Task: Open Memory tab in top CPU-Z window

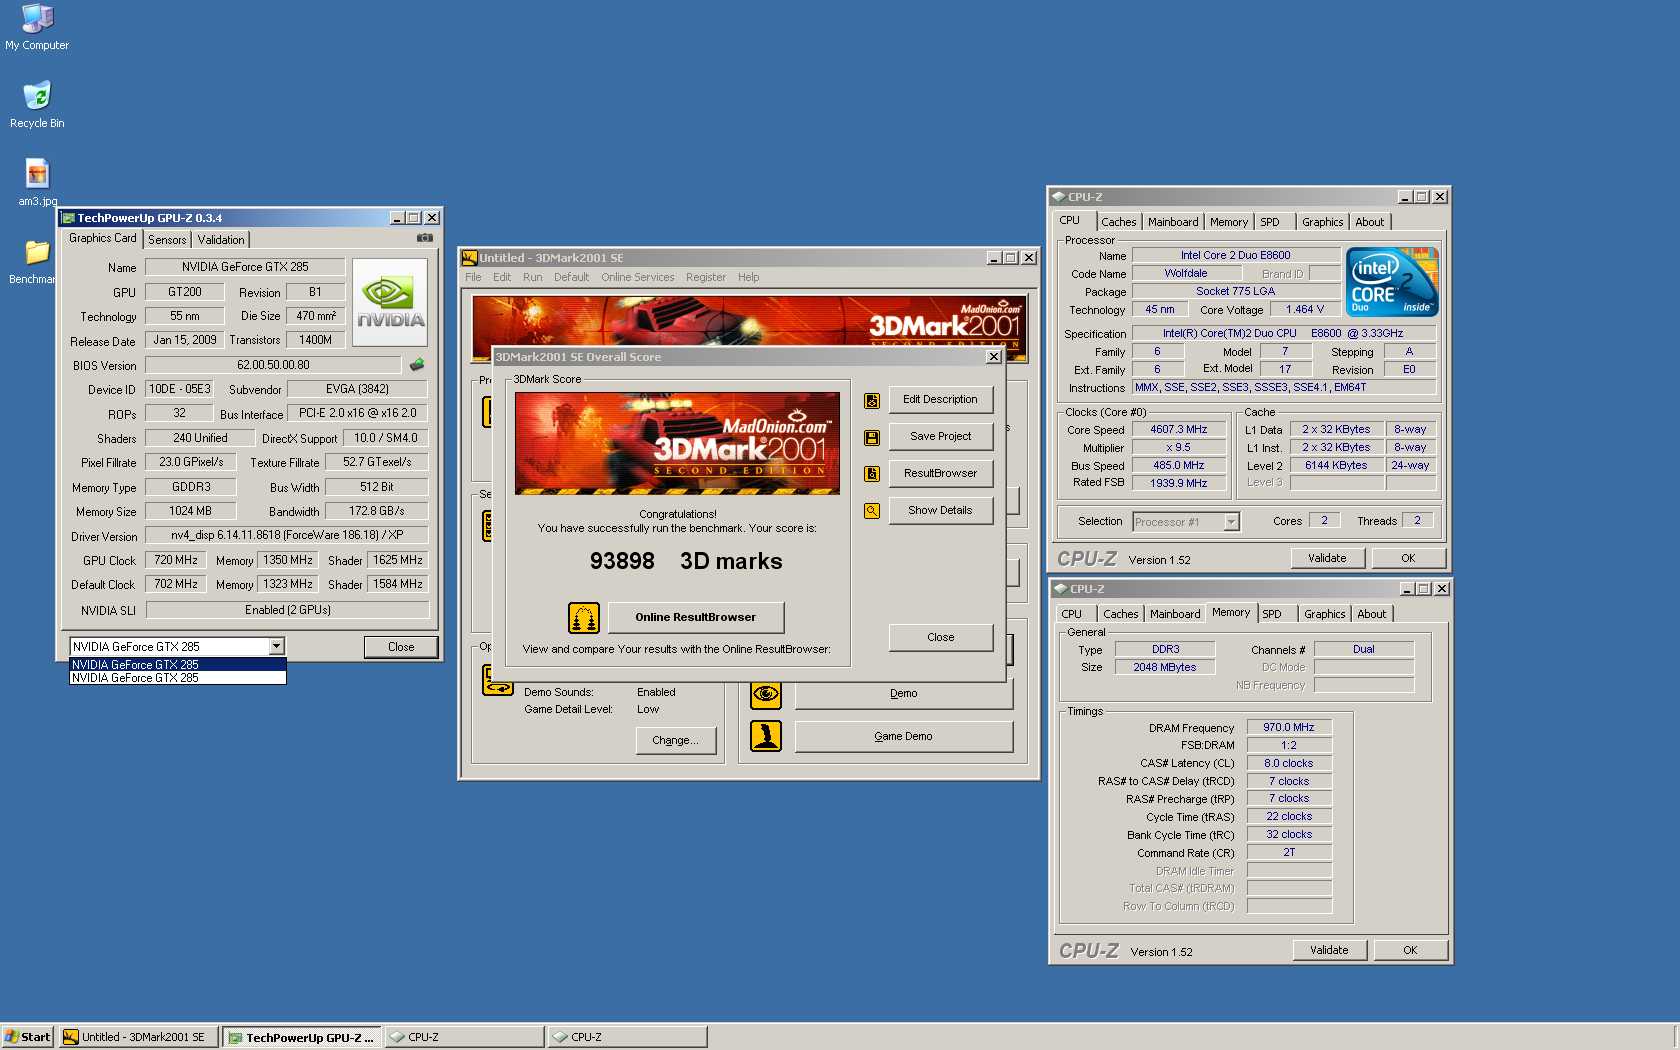Action: [x=1229, y=222]
